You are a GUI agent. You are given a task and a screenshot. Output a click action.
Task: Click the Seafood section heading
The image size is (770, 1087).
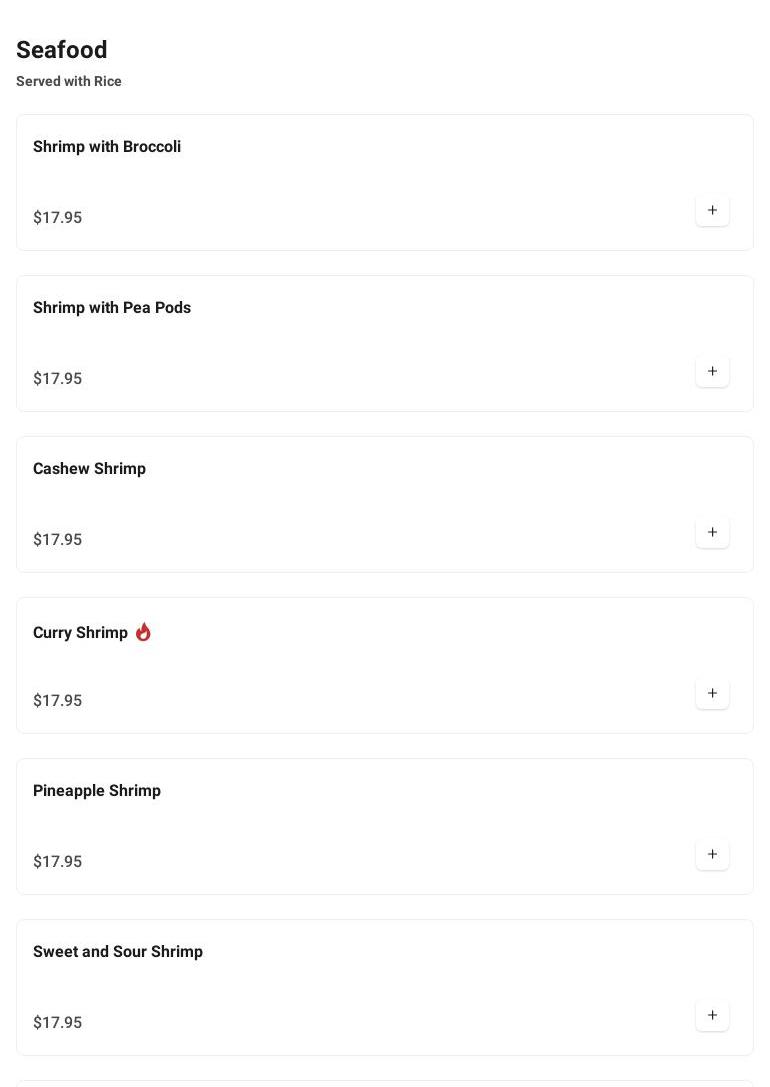tap(62, 50)
